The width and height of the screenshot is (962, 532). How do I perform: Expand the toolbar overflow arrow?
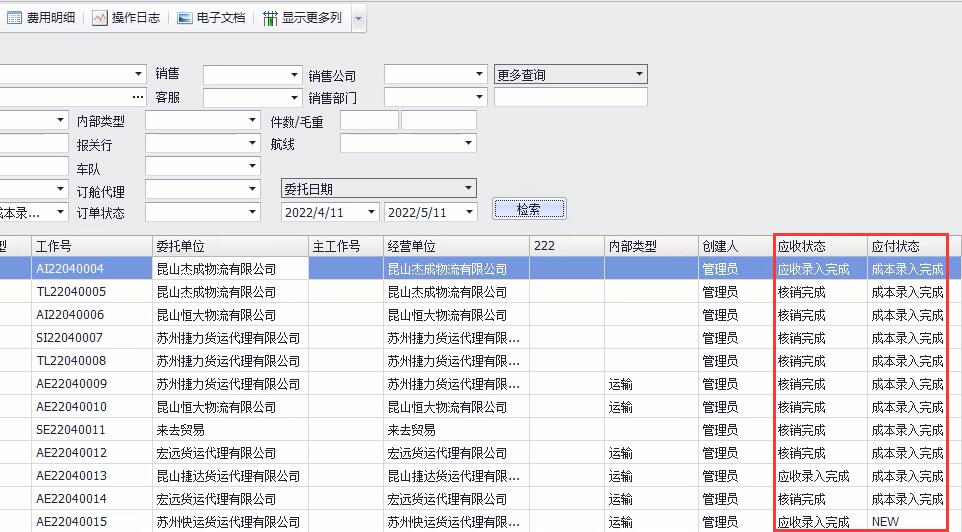click(x=358, y=18)
